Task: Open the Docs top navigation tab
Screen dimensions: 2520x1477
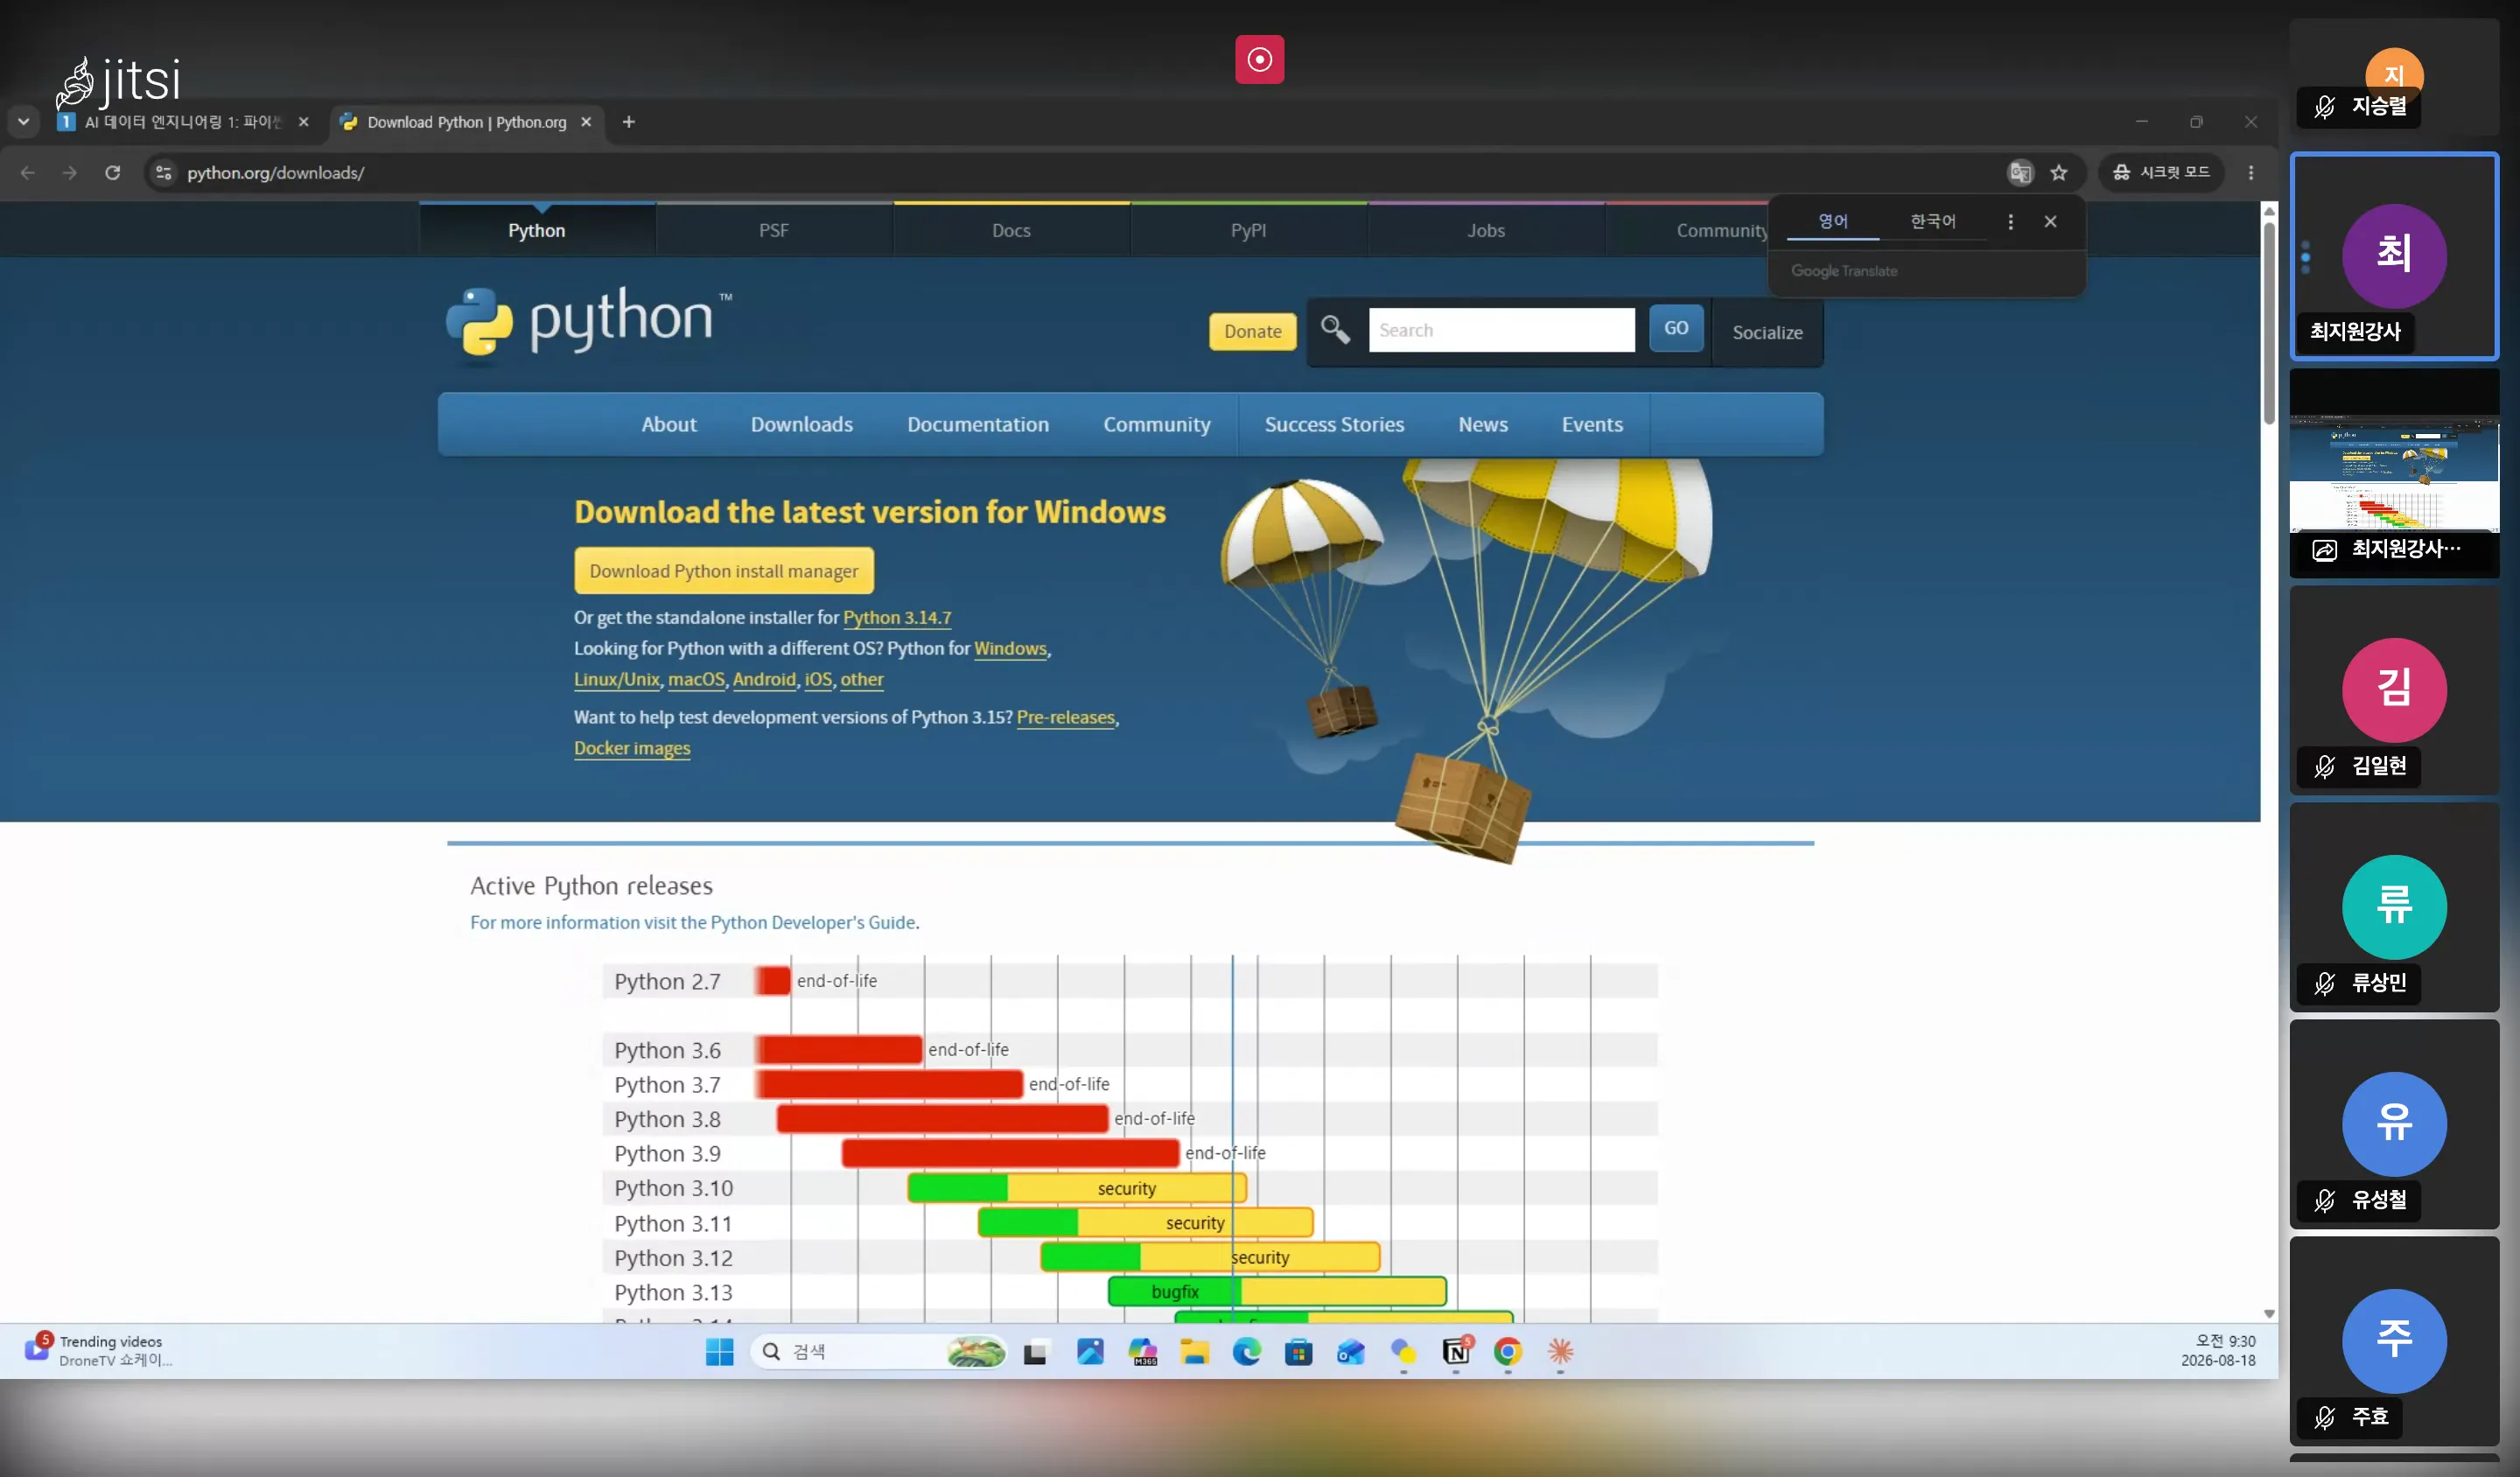Action: pos(1011,231)
